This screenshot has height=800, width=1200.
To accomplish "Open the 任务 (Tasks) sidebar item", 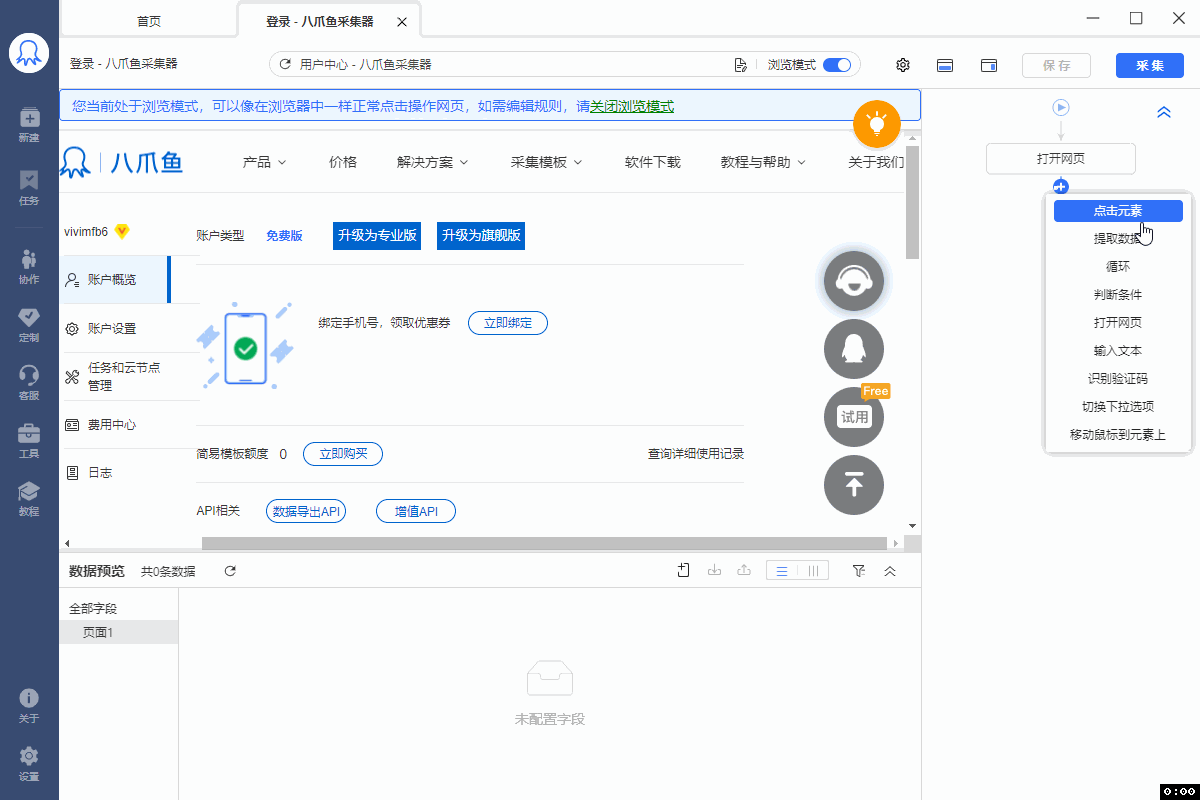I will coord(29,188).
